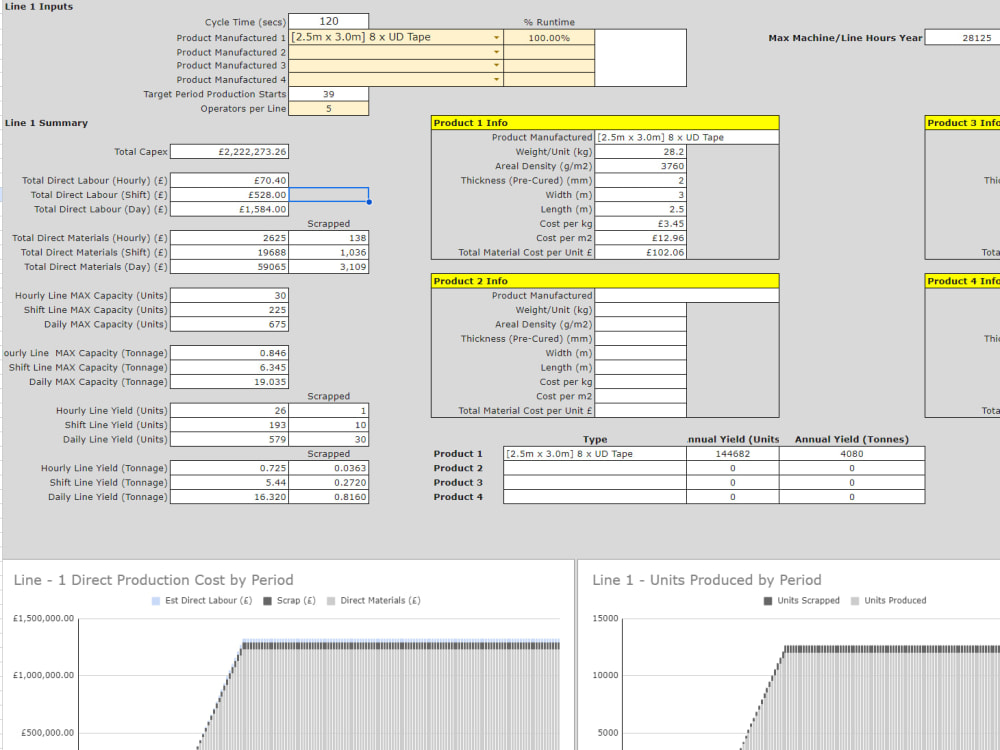This screenshot has width=1000, height=750.
Task: Select the Cycle Time value 120
Action: [328, 21]
